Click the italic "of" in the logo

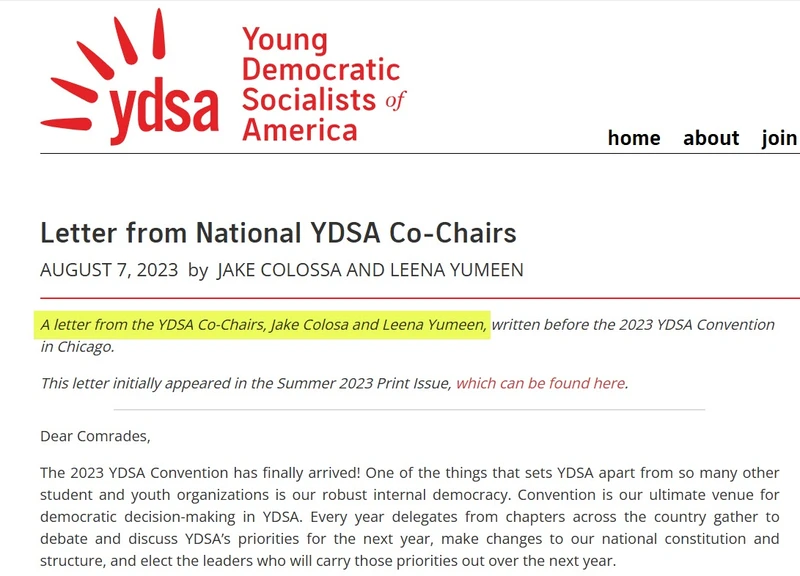pos(396,100)
